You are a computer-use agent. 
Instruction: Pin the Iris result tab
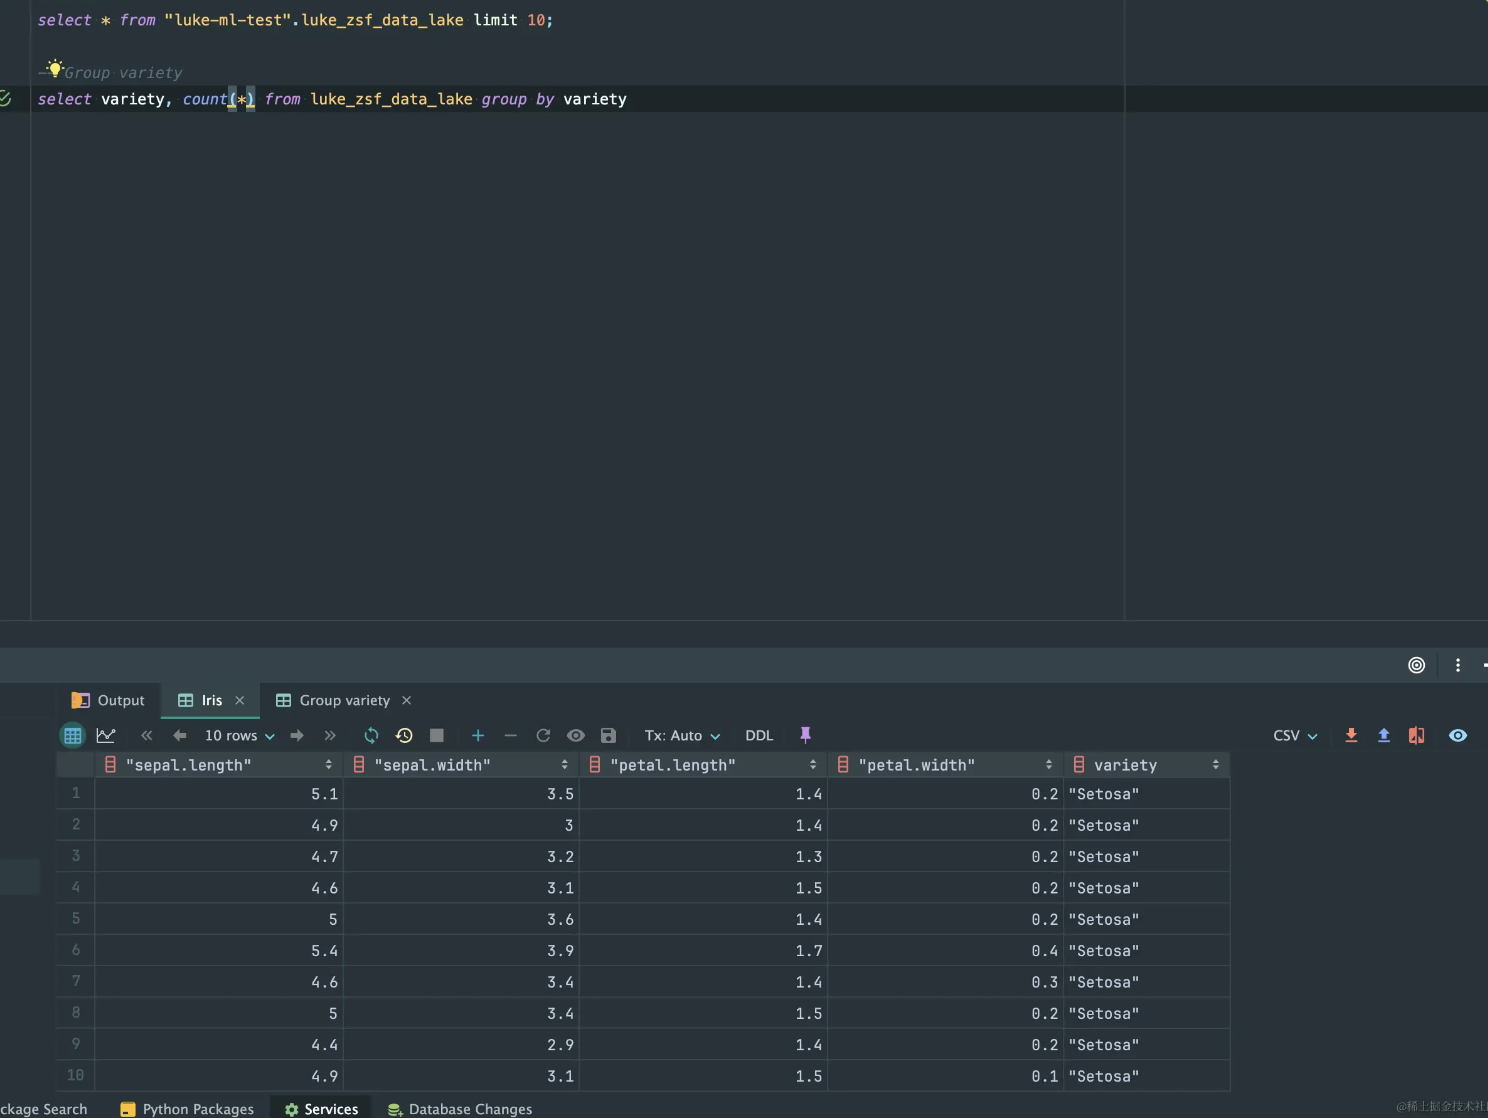pos(806,736)
